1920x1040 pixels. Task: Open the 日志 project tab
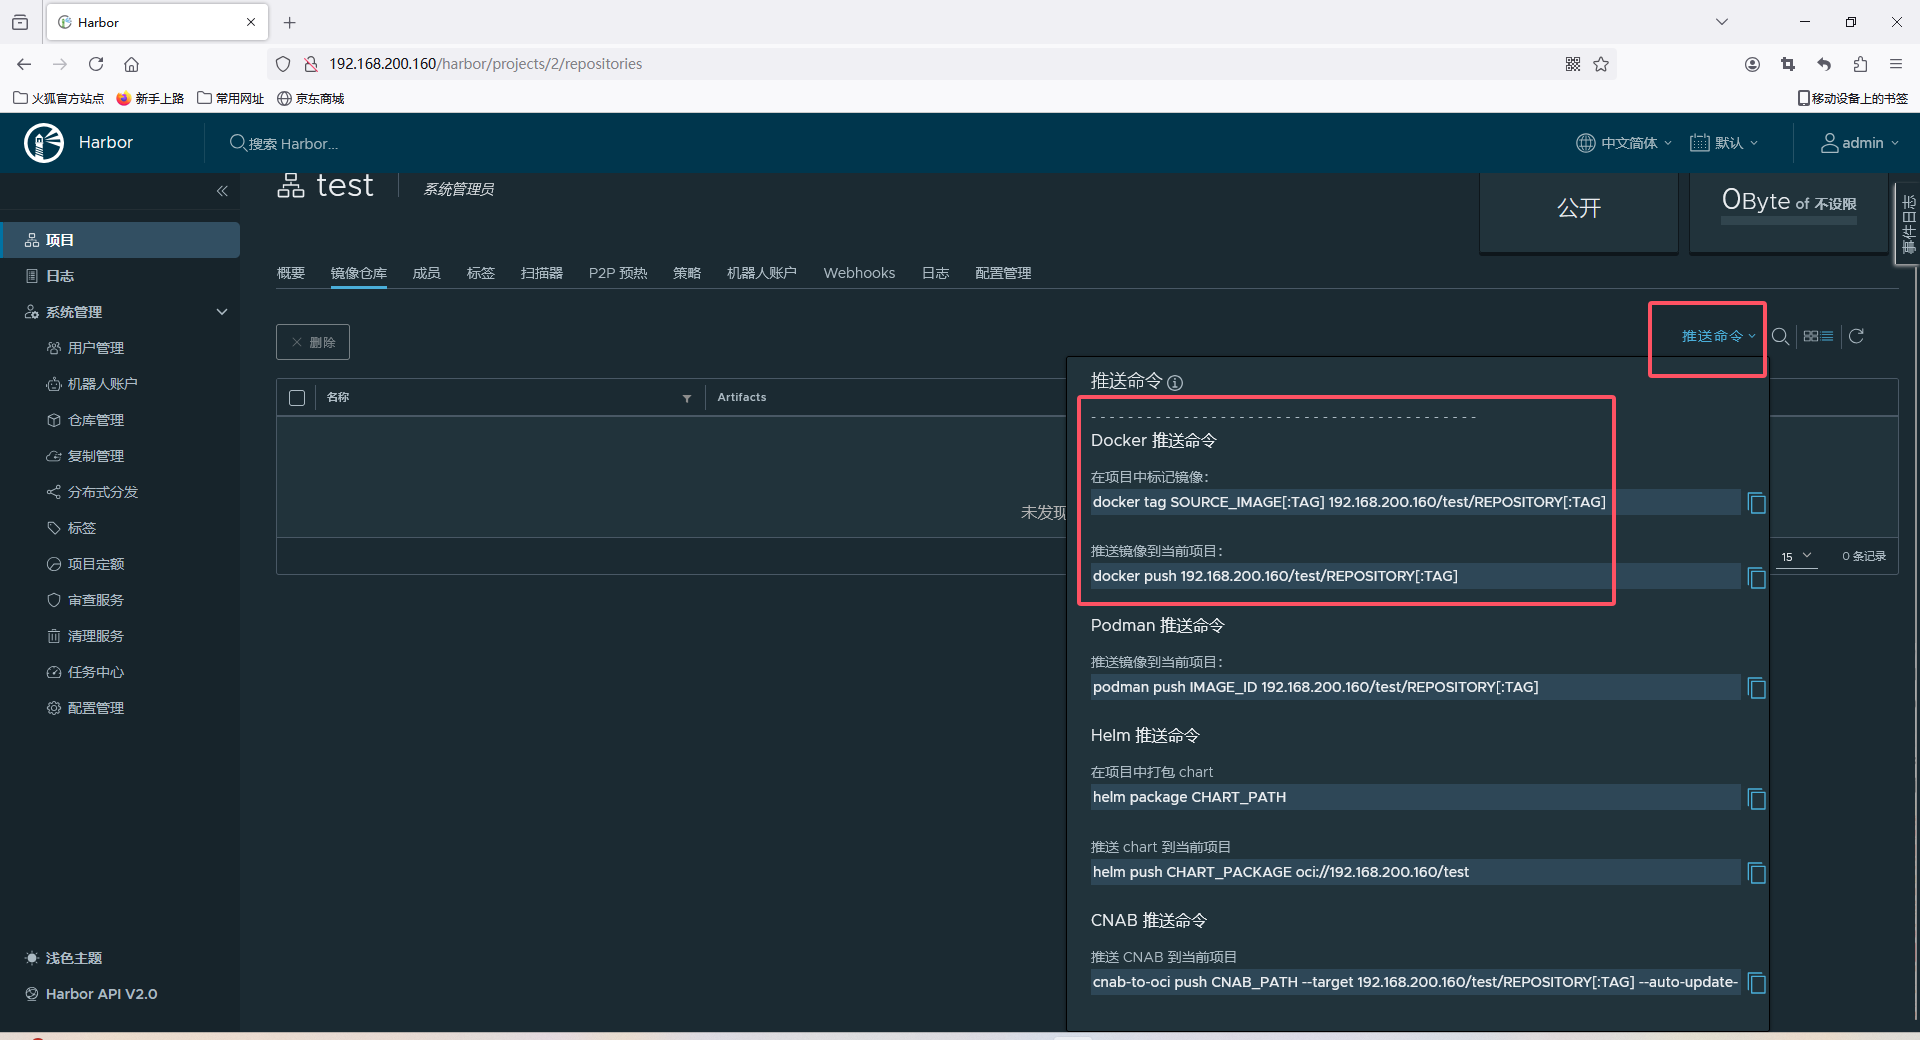pos(936,273)
